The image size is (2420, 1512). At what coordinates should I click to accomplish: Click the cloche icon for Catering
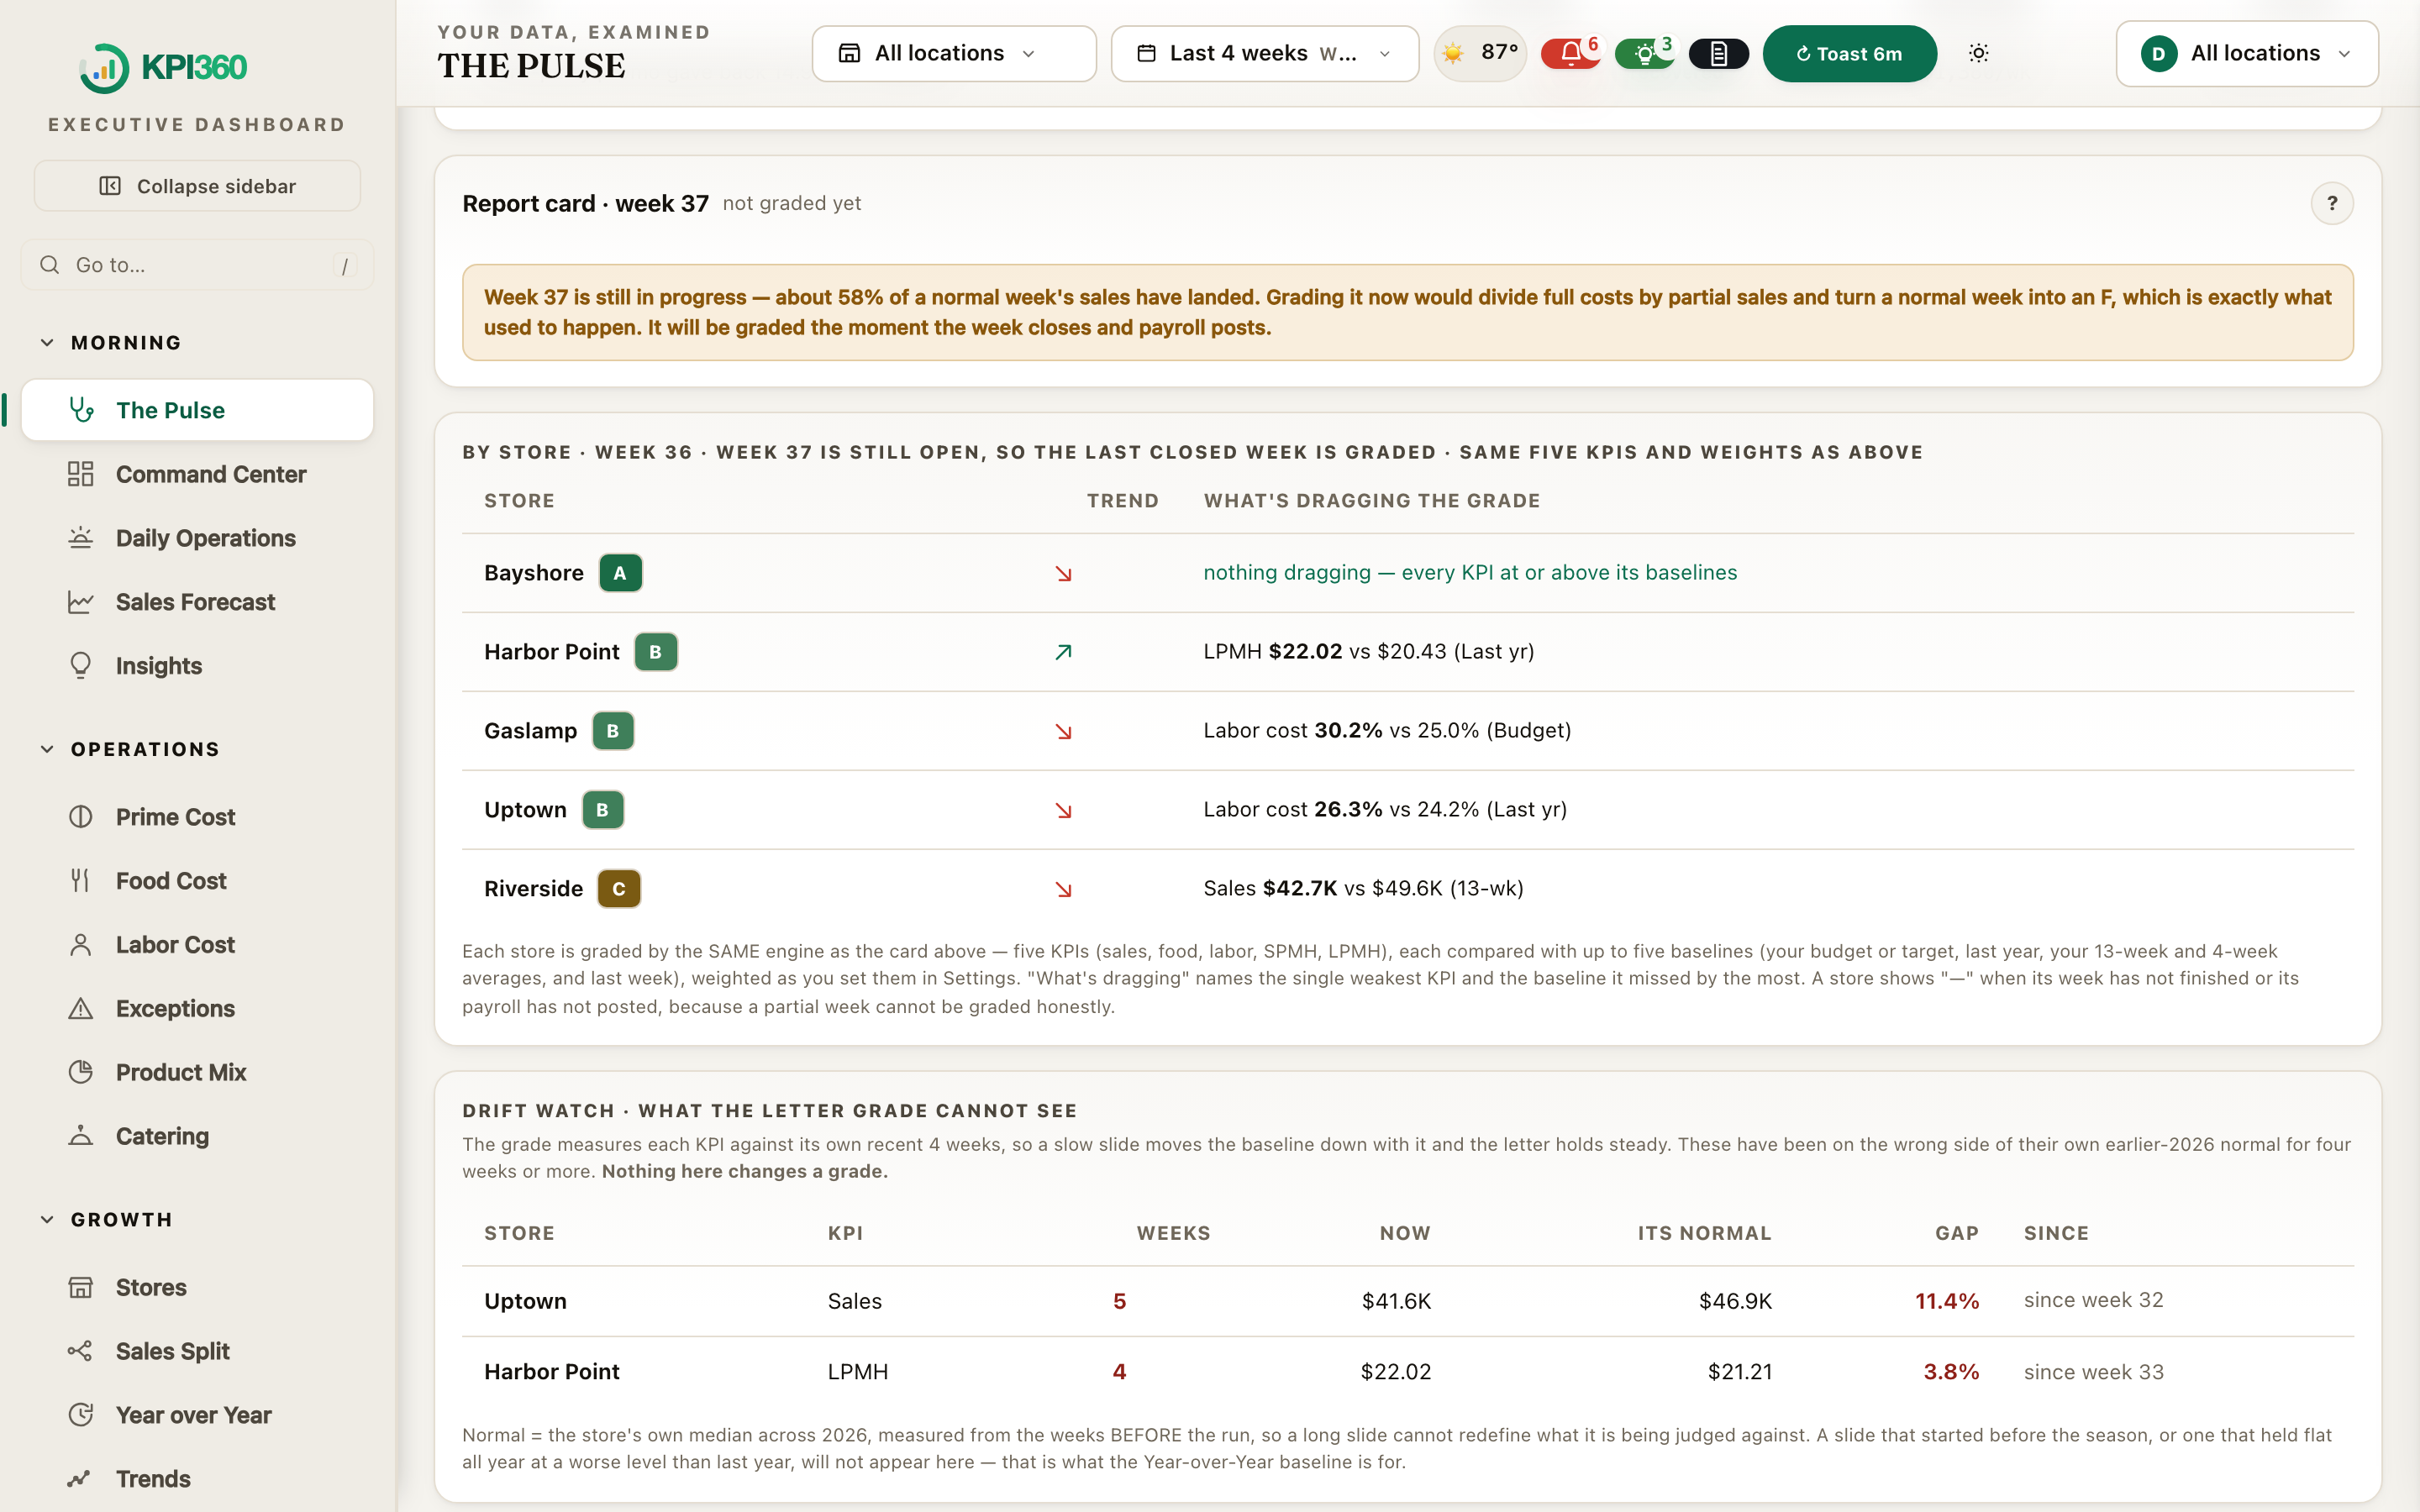click(x=81, y=1136)
